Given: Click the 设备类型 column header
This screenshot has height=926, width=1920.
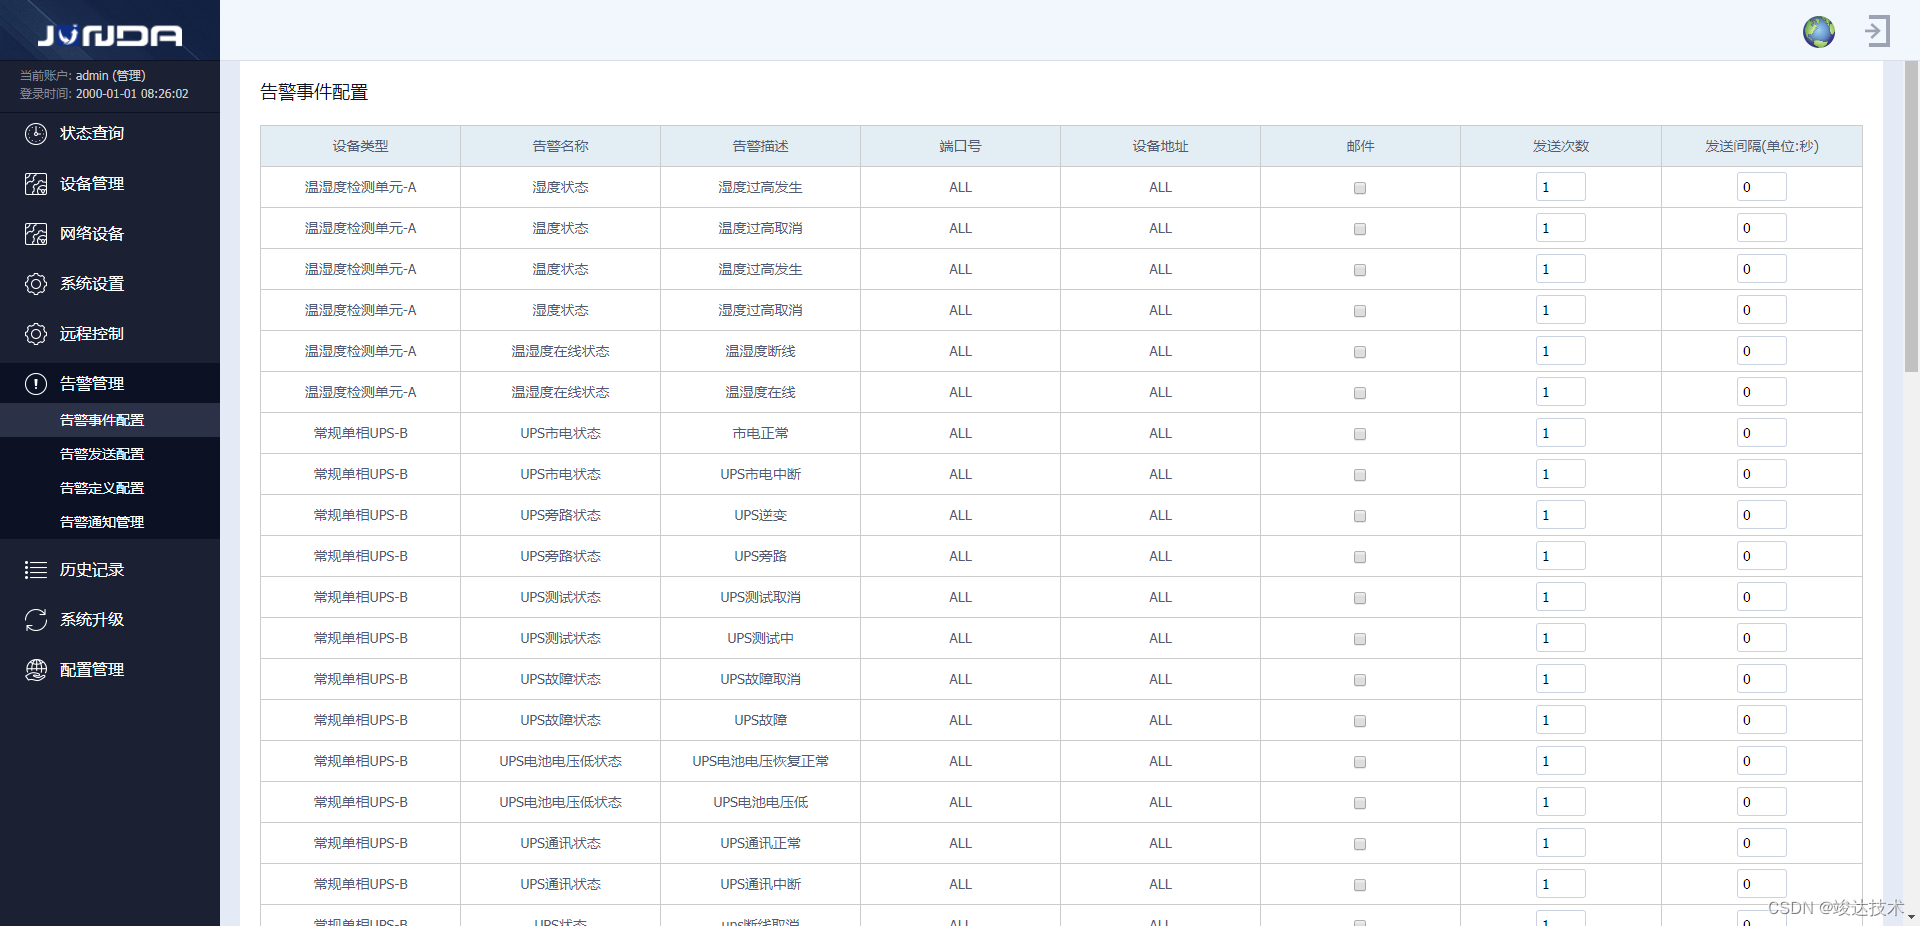Looking at the screenshot, I should point(361,146).
